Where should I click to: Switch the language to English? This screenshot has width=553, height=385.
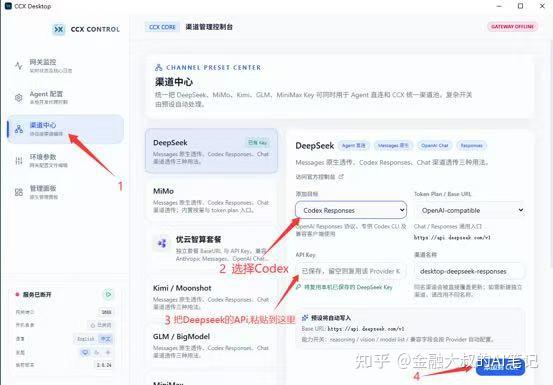86,339
